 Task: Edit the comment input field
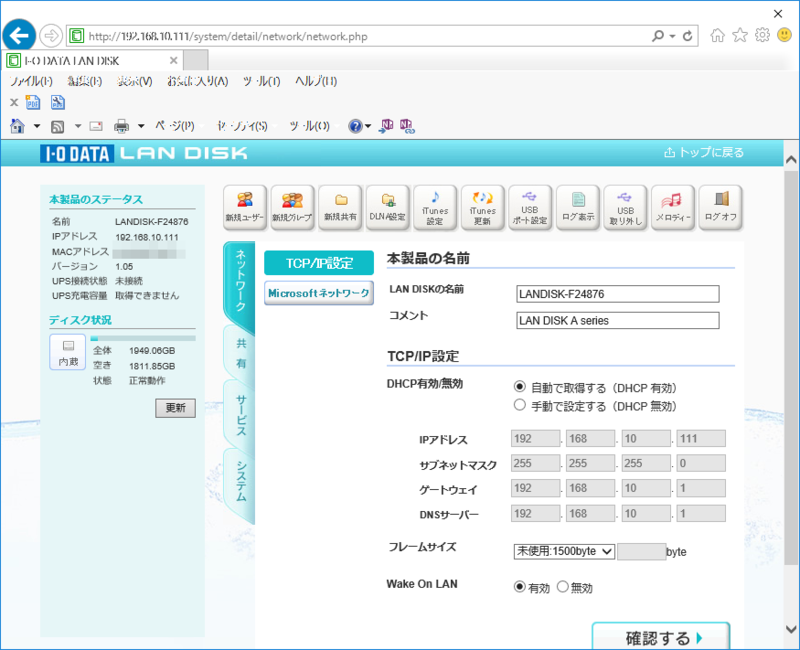coord(618,320)
